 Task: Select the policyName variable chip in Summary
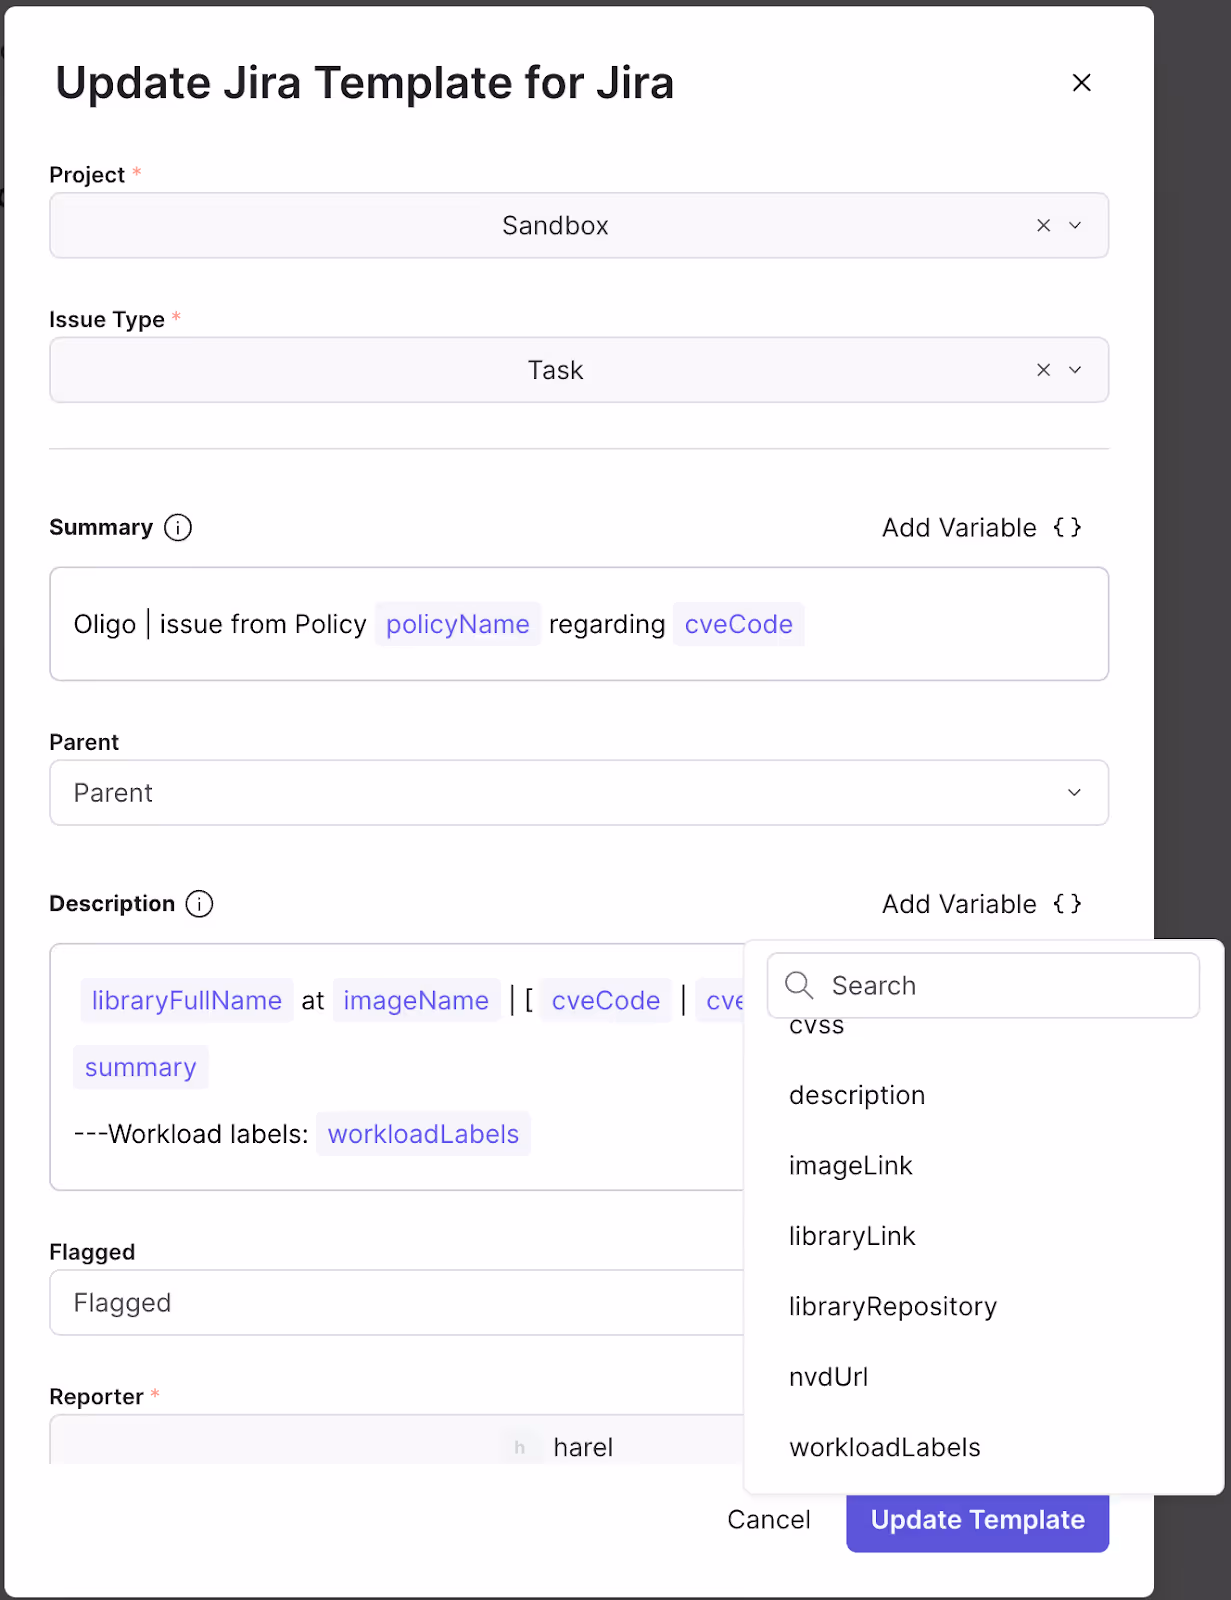click(x=458, y=624)
